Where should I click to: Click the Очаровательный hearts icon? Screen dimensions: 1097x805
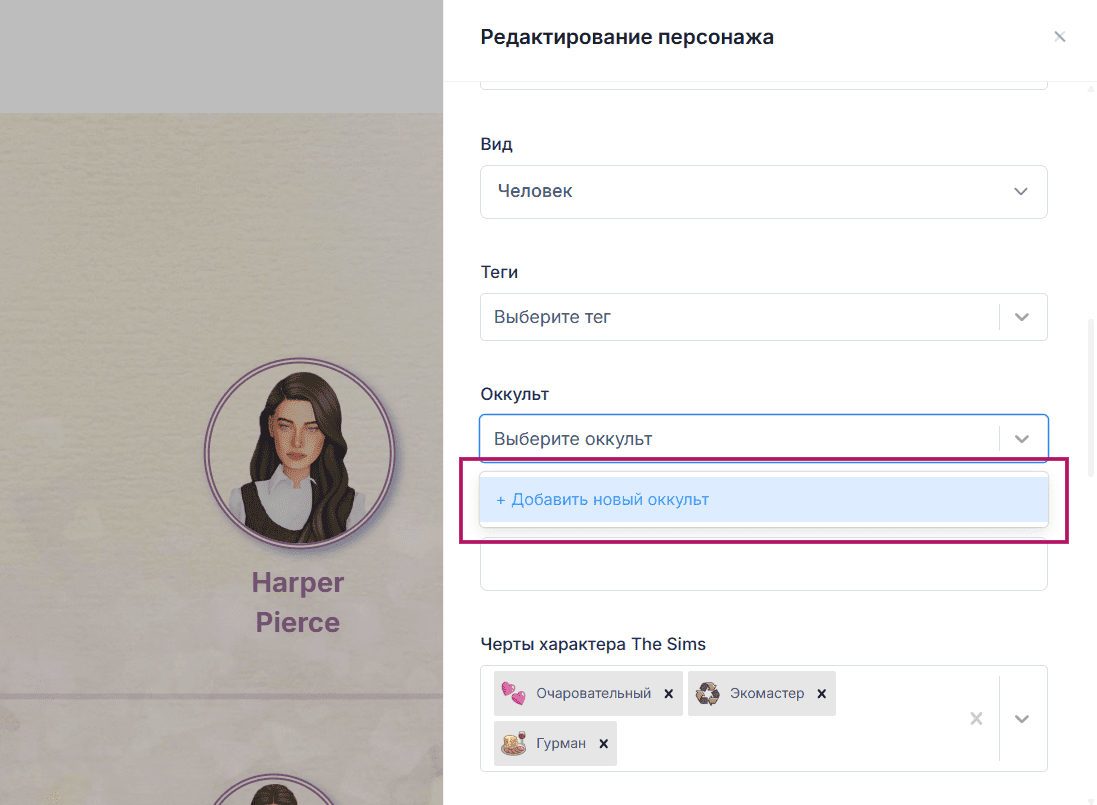[x=514, y=693]
